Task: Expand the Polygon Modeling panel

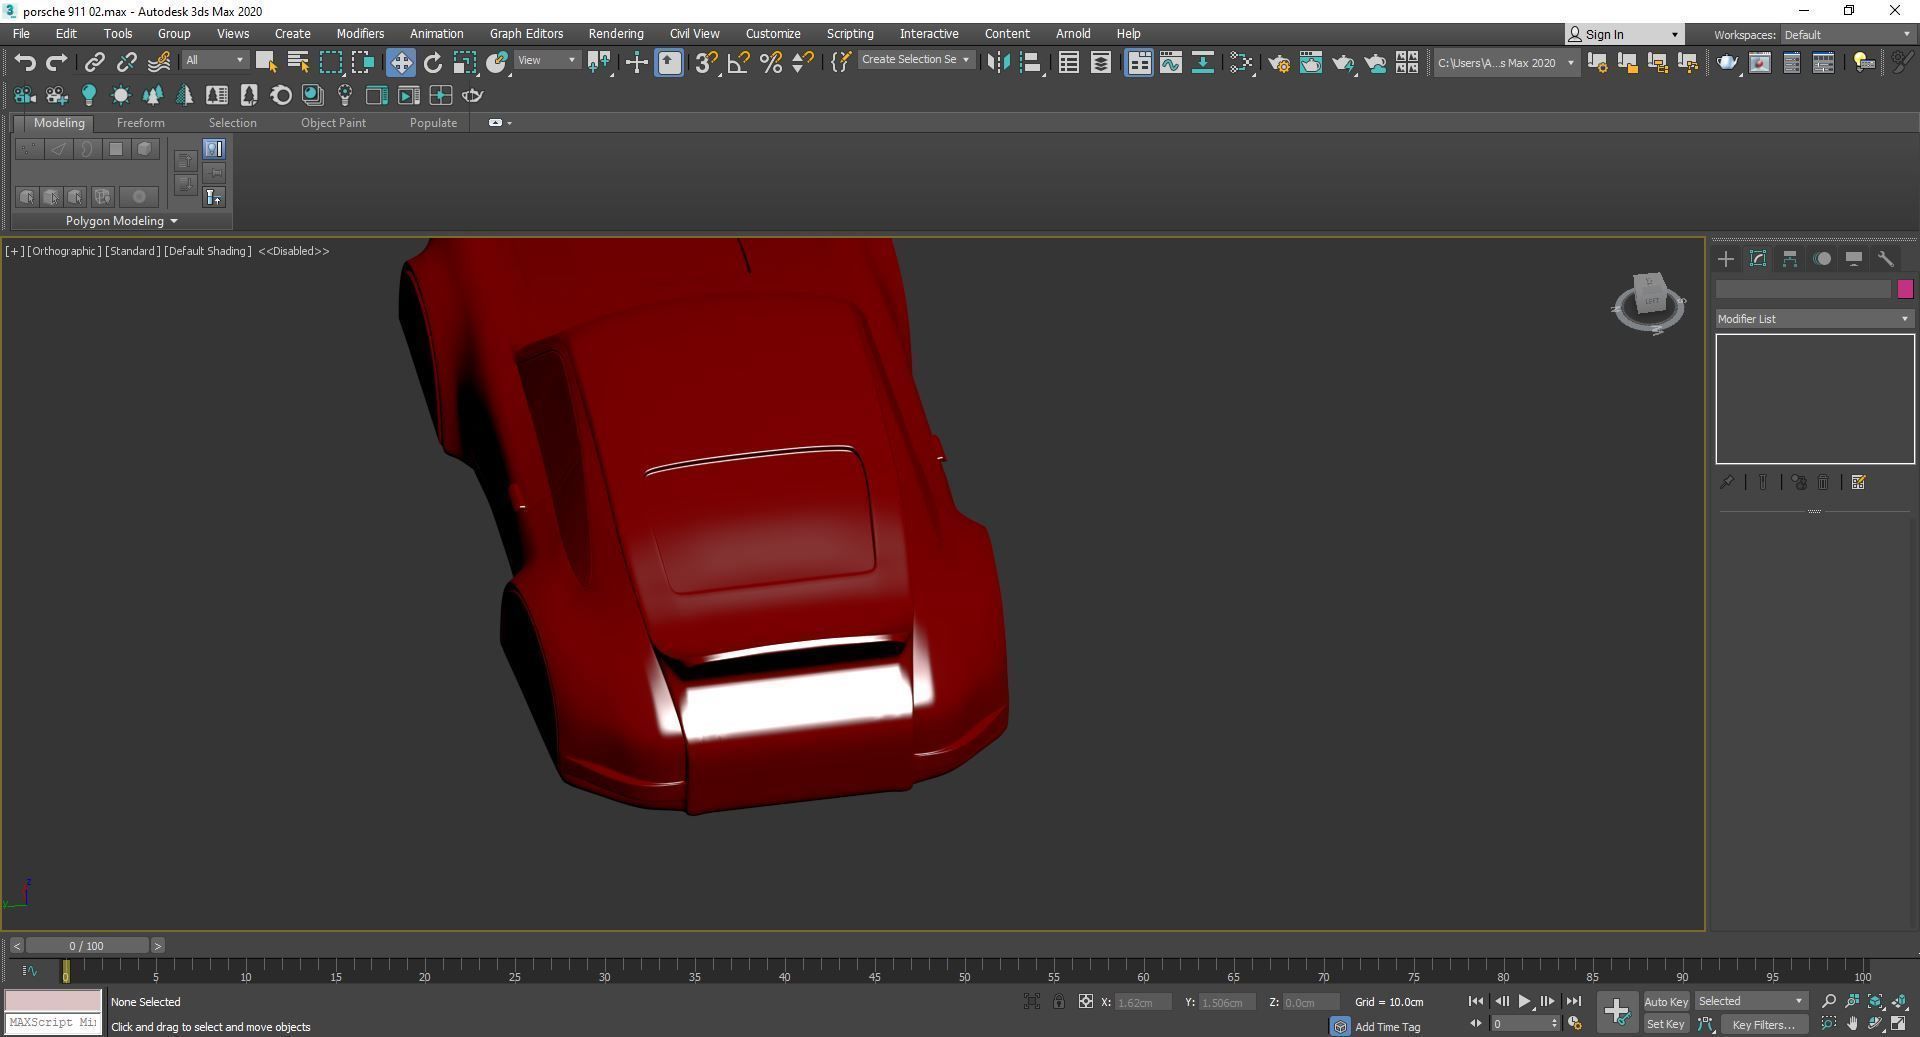Action: 121,221
